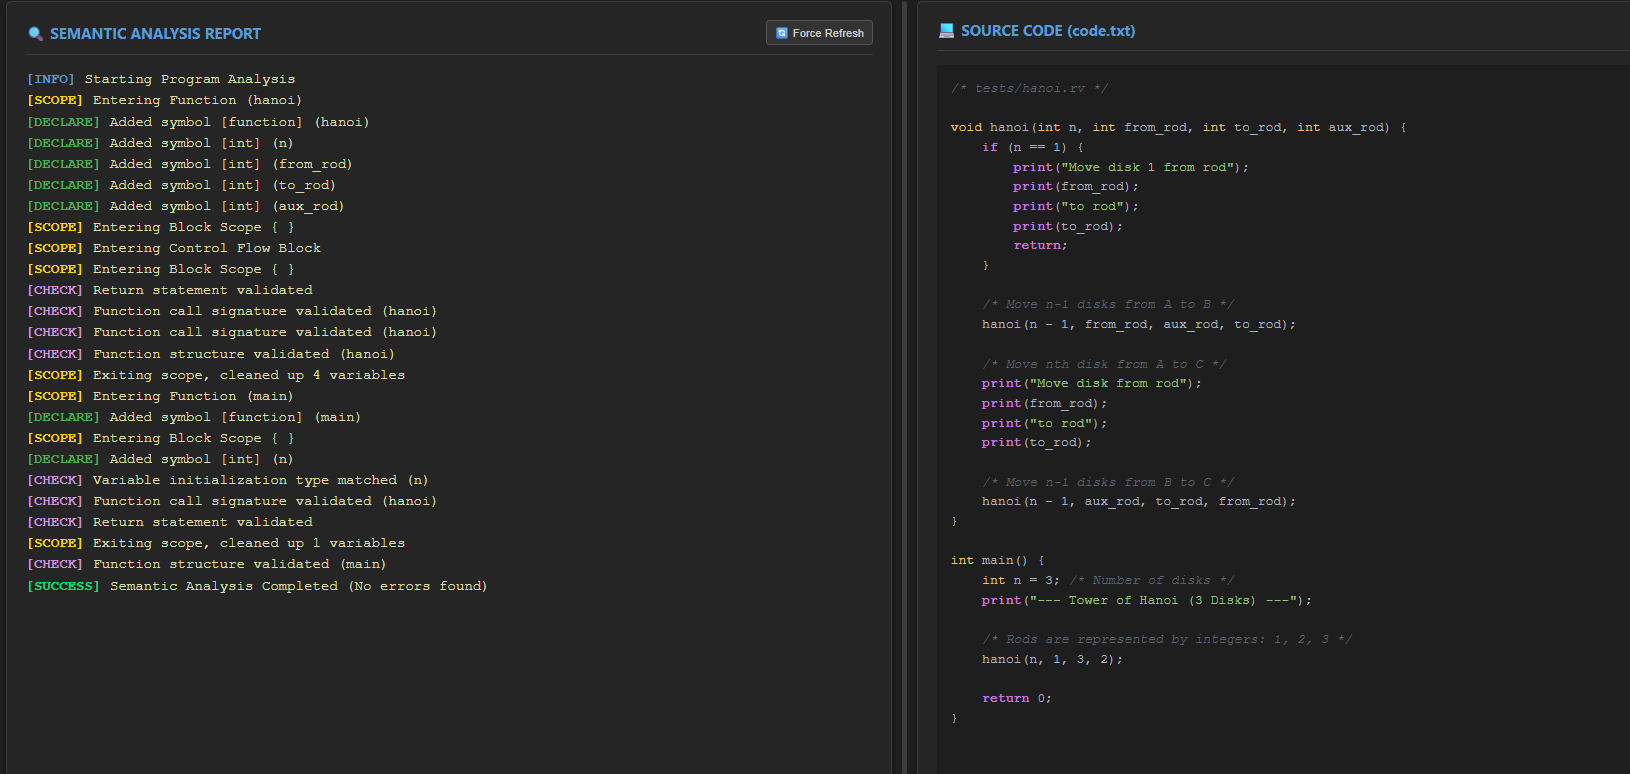This screenshot has height=774, width=1630.
Task: Click 'Function structure validated (main)' log line
Action: click(x=207, y=564)
